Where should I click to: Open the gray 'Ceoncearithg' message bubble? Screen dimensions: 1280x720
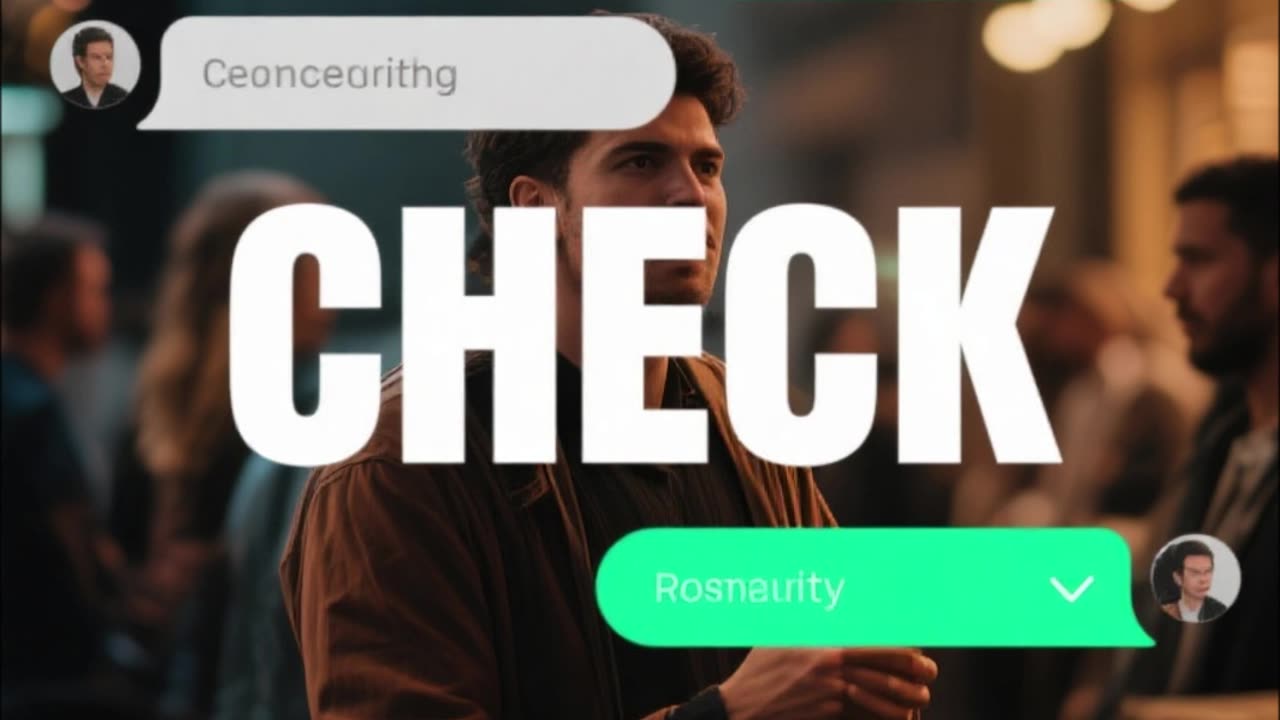408,73
